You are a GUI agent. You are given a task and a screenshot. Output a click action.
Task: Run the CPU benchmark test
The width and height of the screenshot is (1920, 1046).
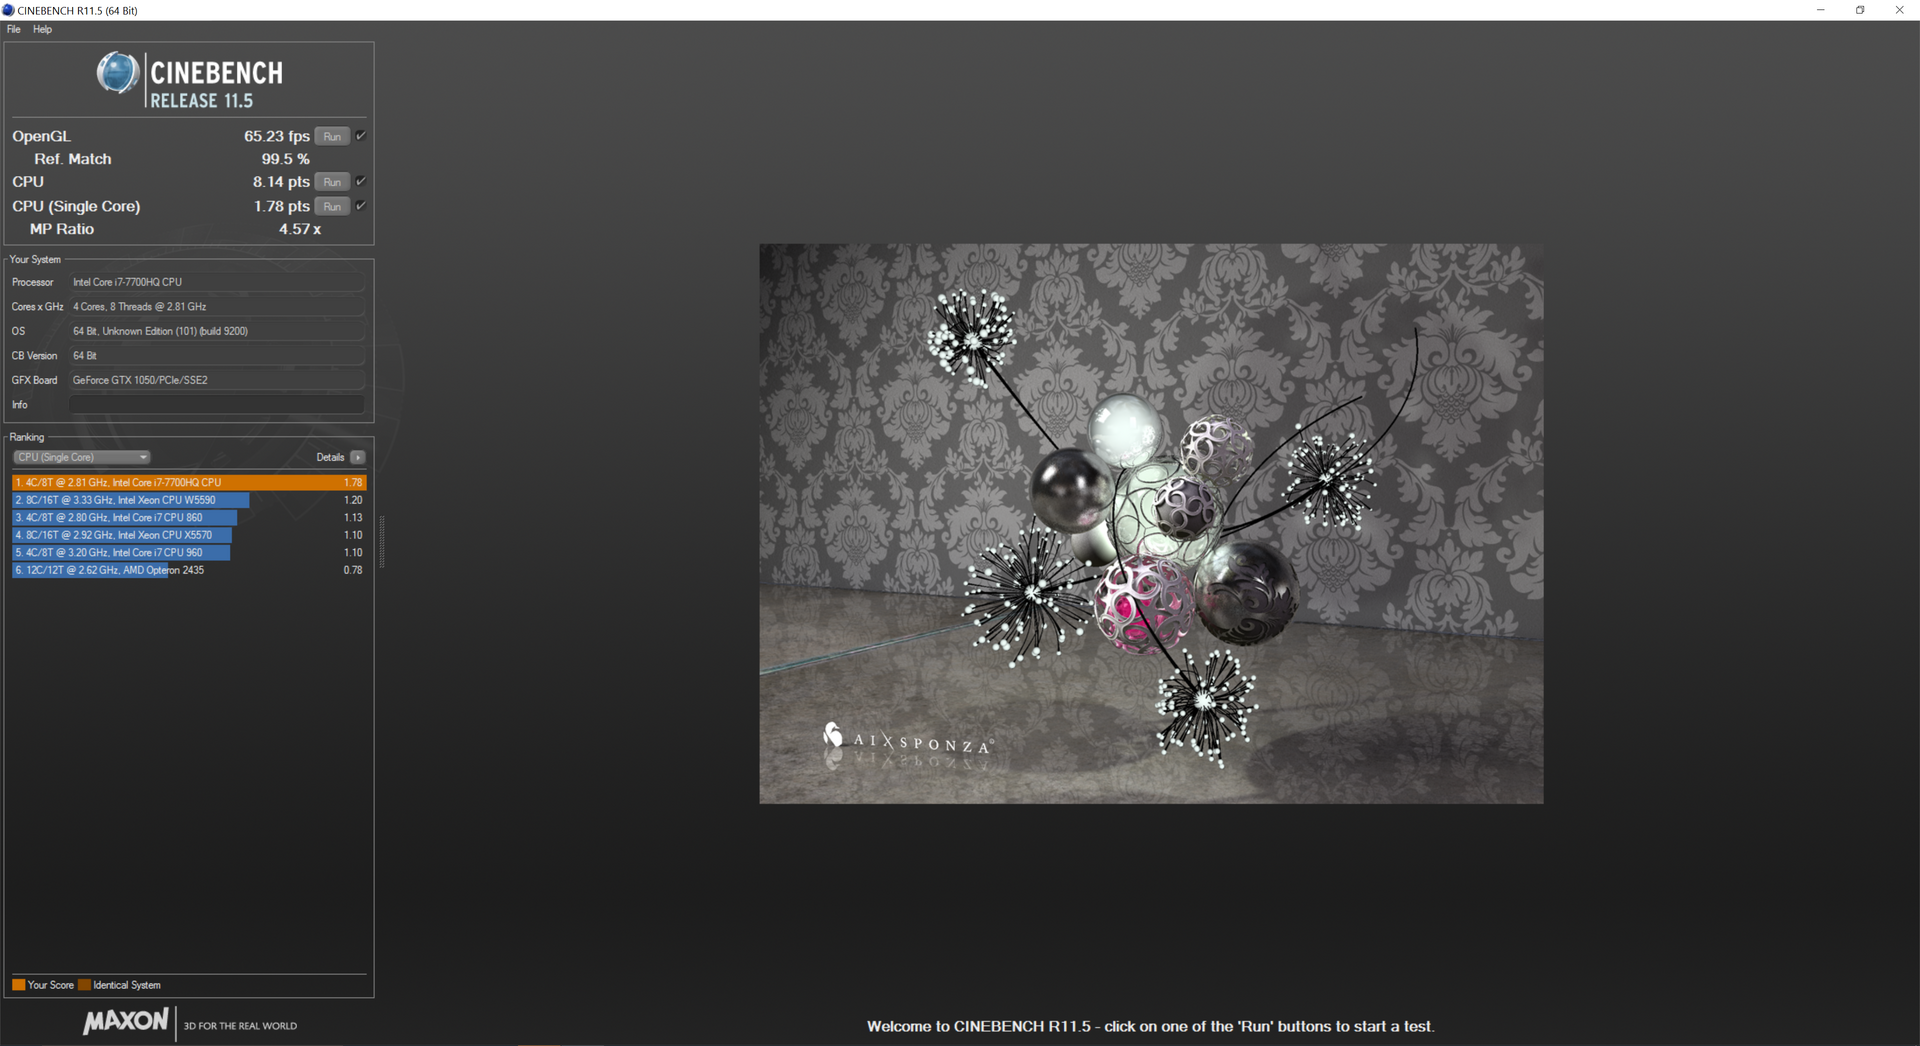(x=332, y=182)
